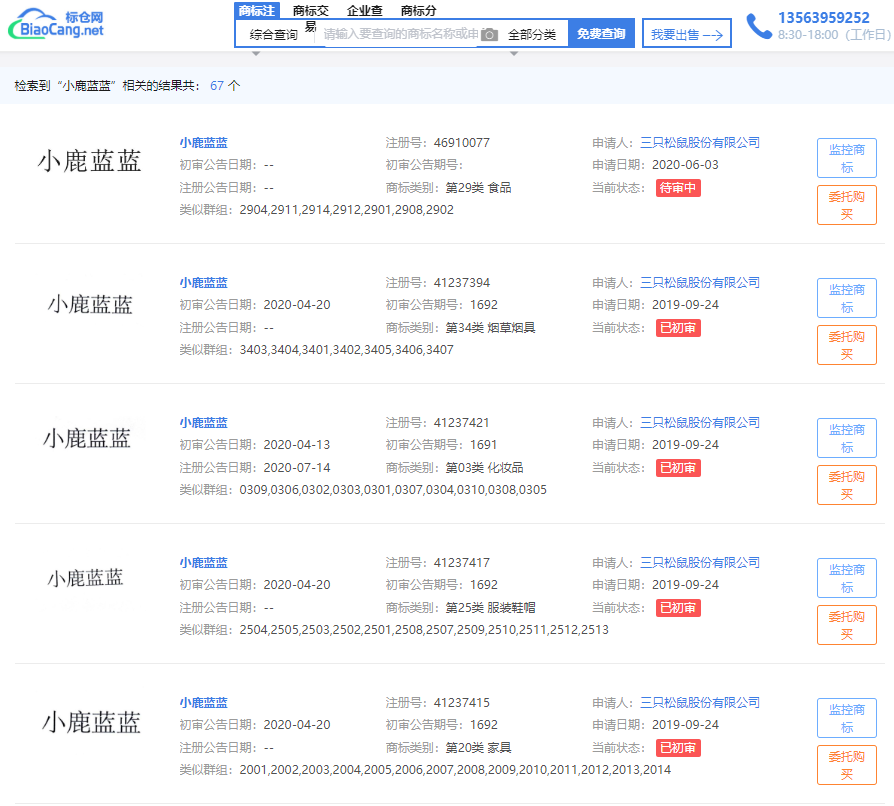Open trademark image for registration 41237415
Viewport: 894px width, 806px height.
point(91,722)
